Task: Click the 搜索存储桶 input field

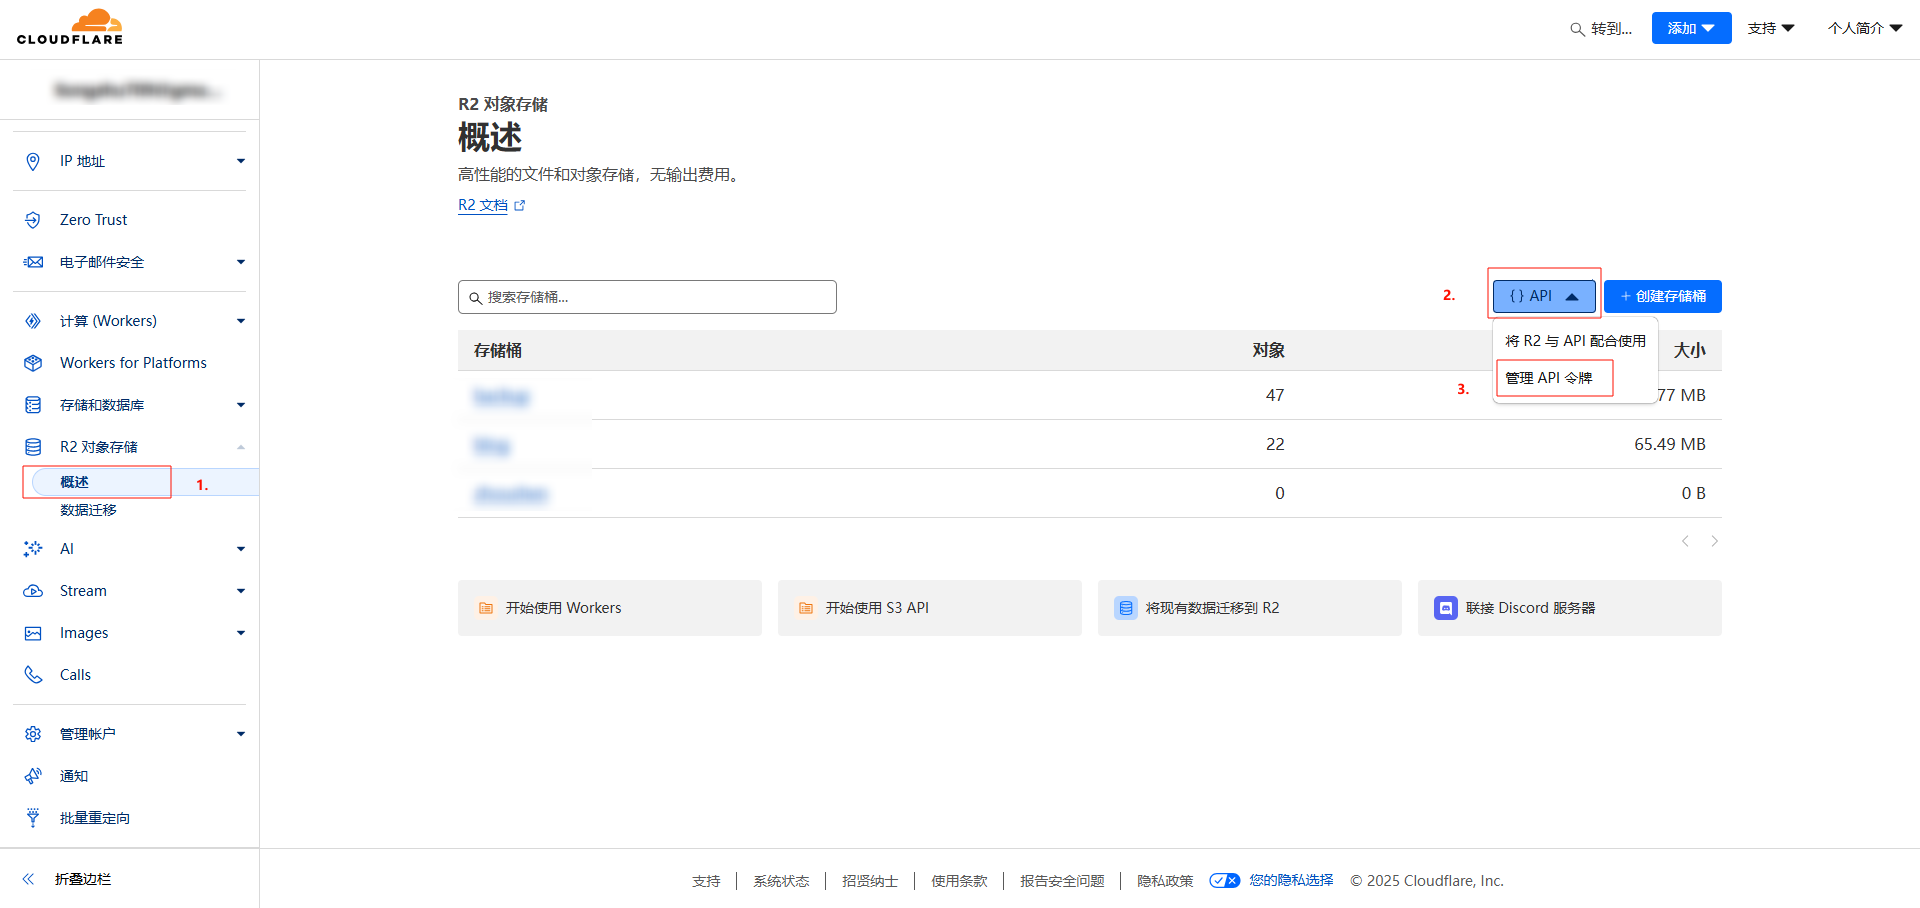Action: 647,296
